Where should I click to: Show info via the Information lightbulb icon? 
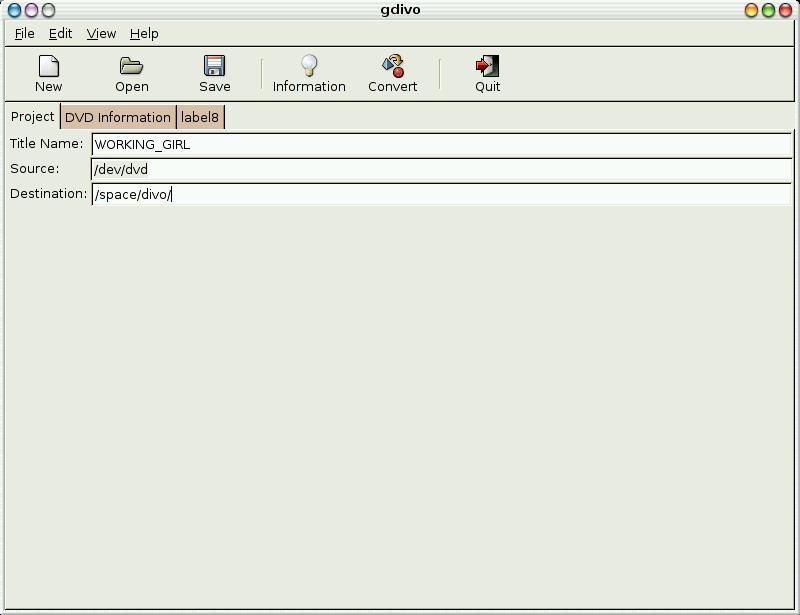point(309,66)
